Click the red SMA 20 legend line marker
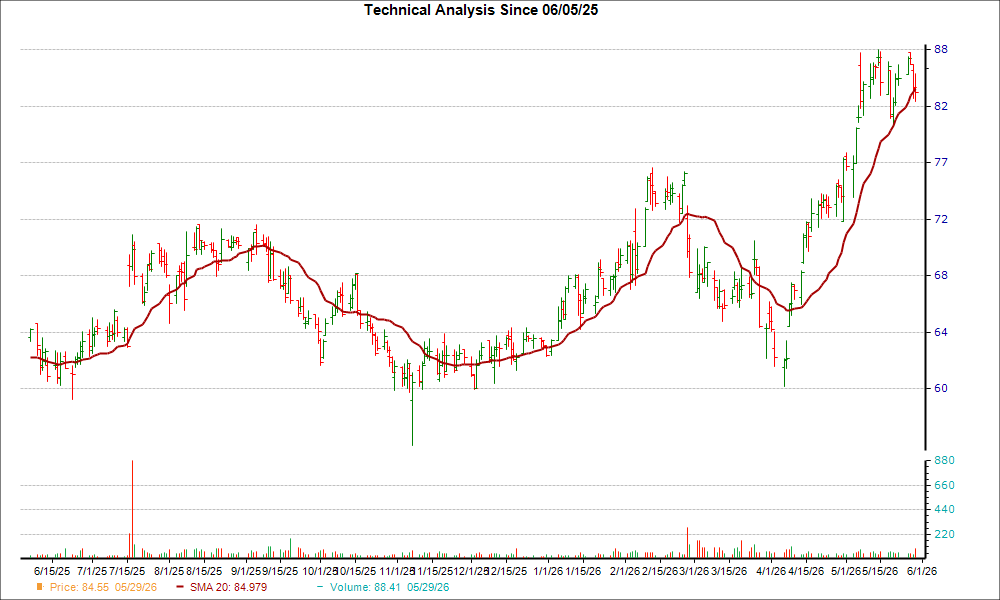 pyautogui.click(x=180, y=587)
